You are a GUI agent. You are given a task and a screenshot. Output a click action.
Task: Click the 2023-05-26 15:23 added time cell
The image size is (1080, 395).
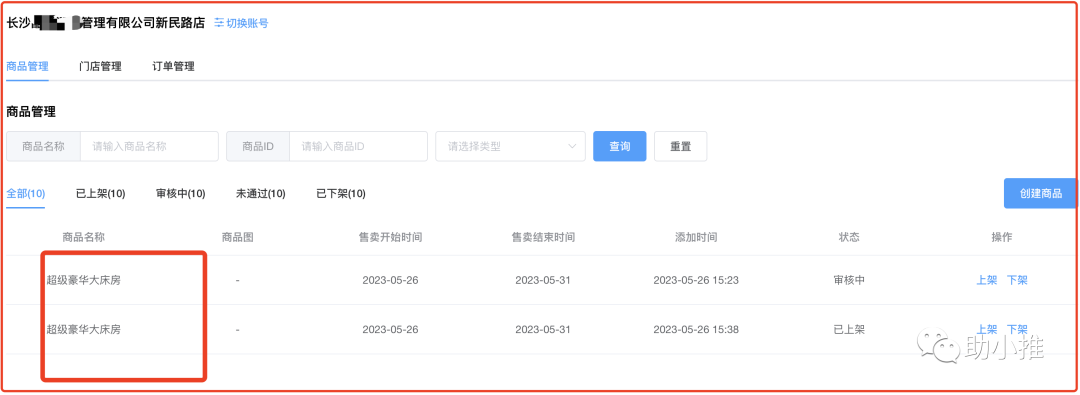tap(696, 281)
